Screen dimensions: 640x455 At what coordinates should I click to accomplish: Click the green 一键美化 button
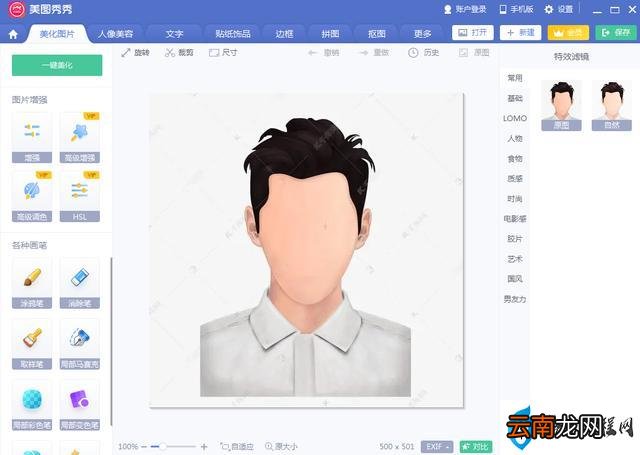[x=57, y=65]
